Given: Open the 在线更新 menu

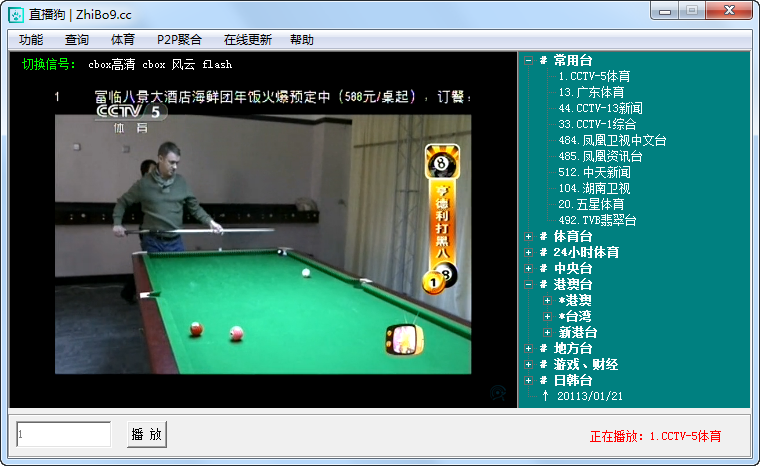Looking at the screenshot, I should [x=248, y=40].
